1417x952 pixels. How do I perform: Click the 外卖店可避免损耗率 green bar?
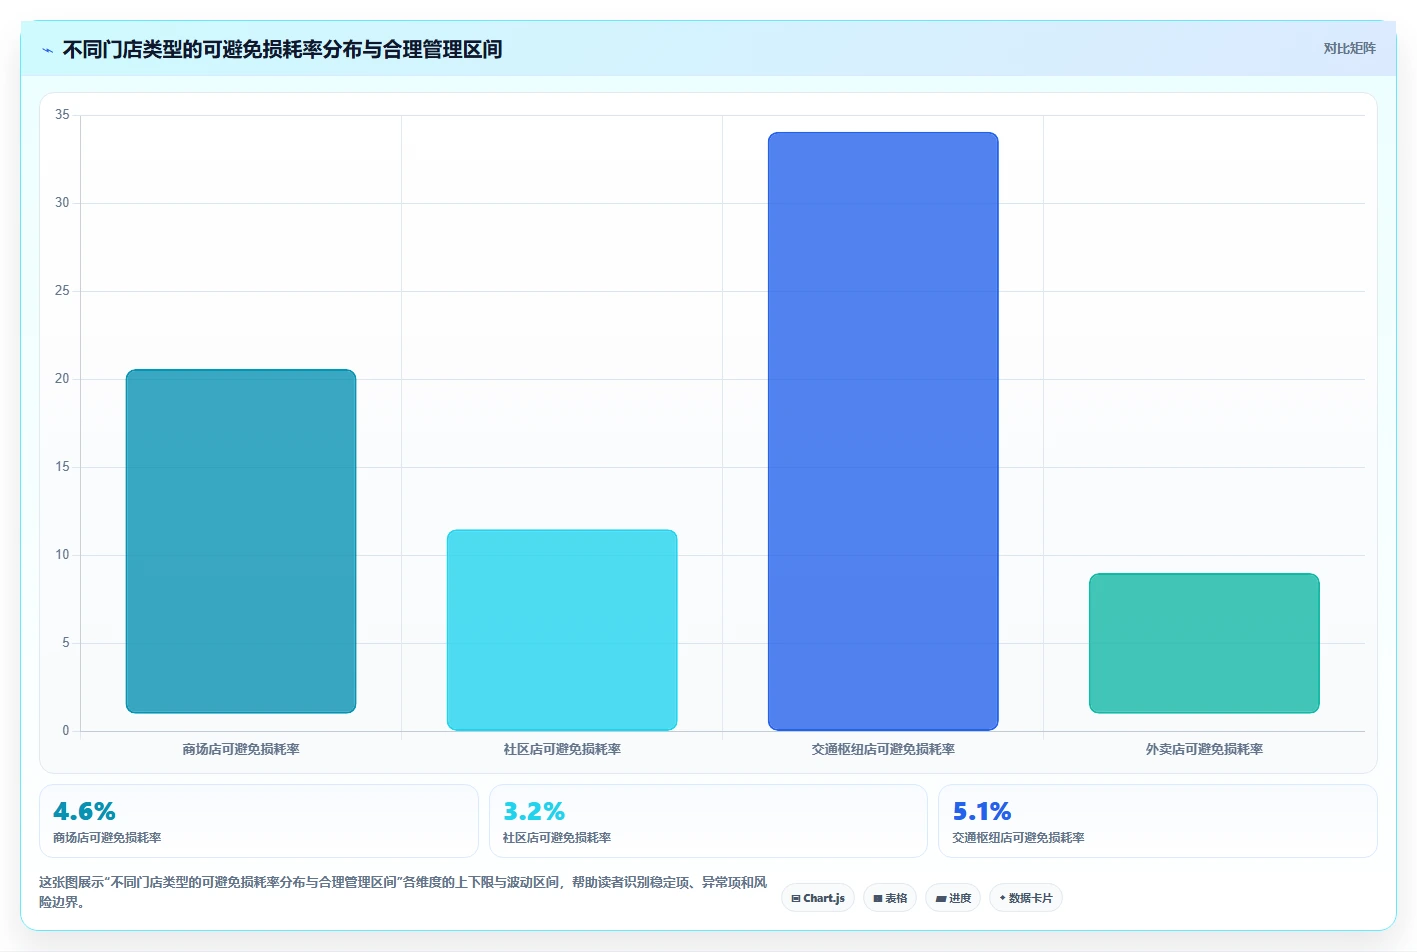pyautogui.click(x=1204, y=643)
